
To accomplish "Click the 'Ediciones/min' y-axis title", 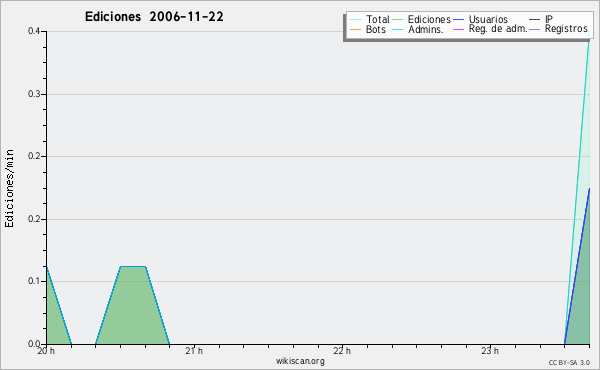I will tap(9, 188).
